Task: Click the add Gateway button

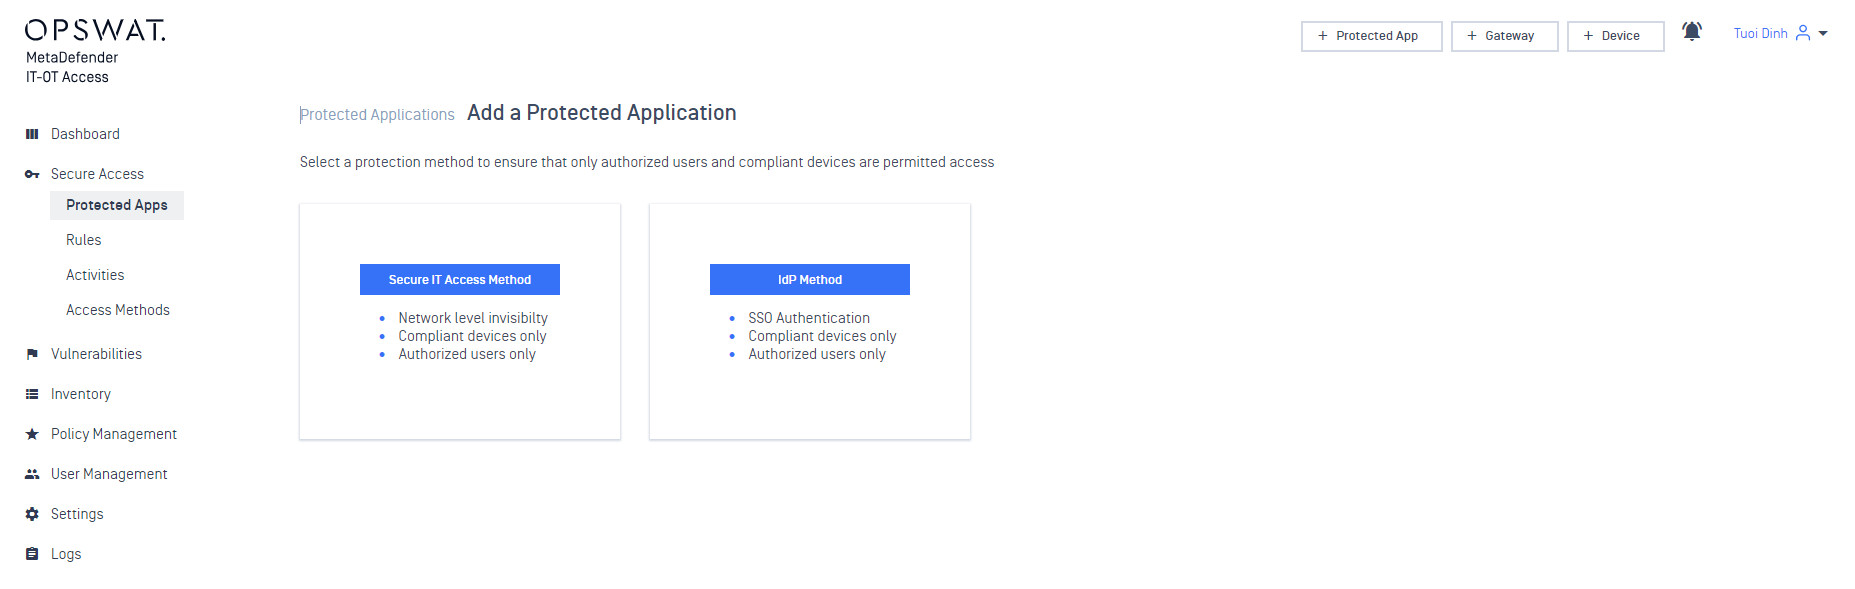Action: [x=1504, y=36]
